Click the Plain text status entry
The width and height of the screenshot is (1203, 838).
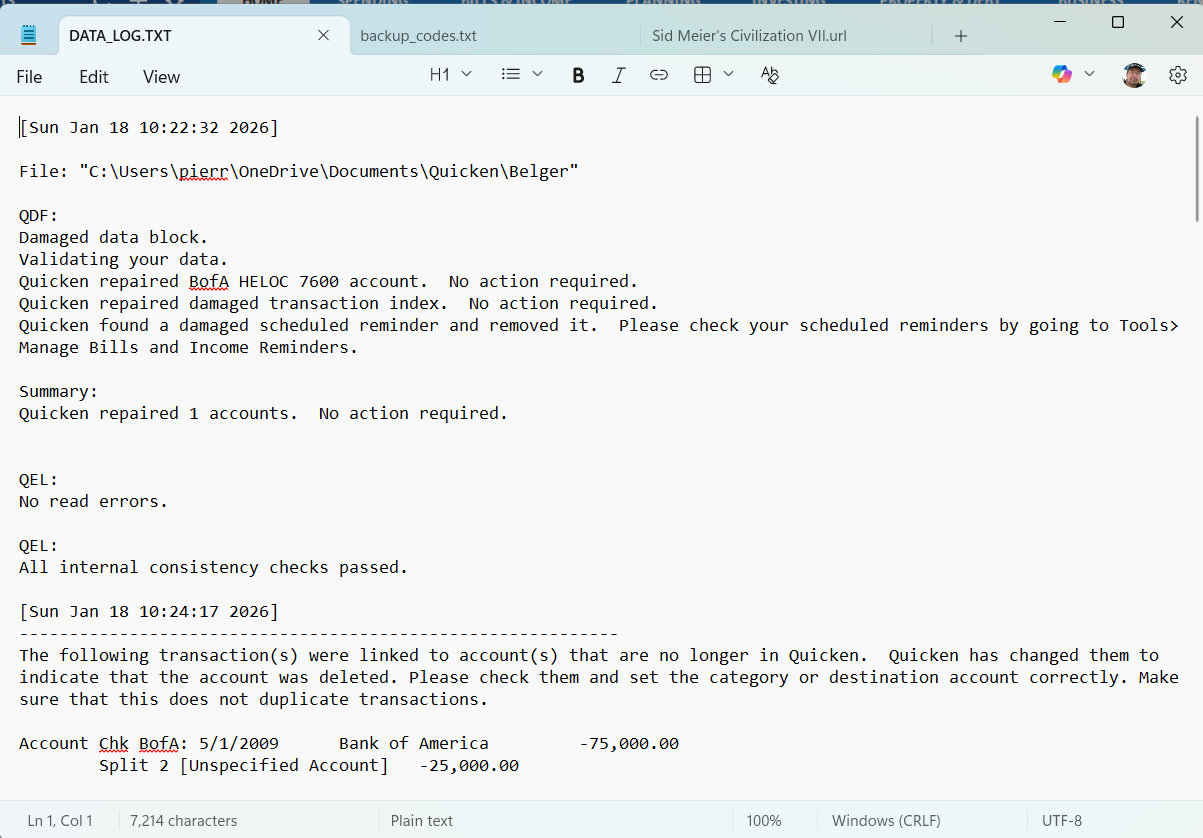(x=422, y=821)
